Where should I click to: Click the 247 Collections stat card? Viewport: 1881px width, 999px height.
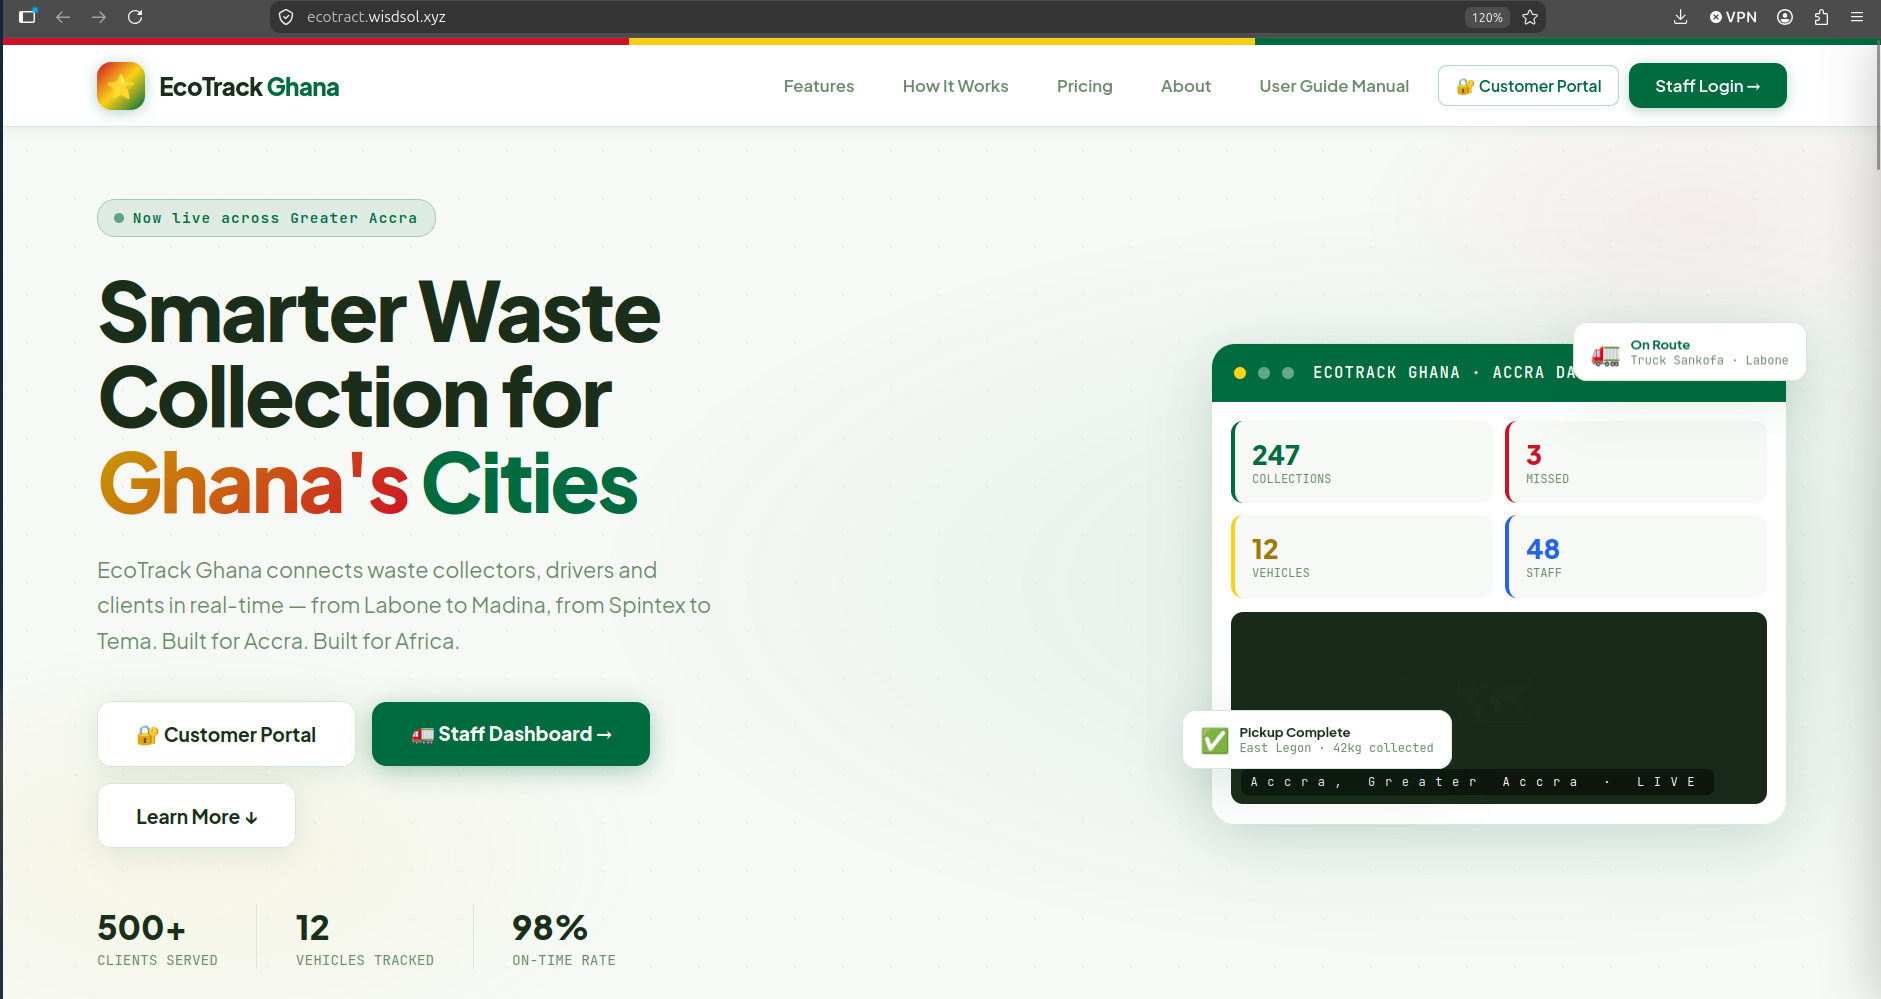[x=1362, y=462]
